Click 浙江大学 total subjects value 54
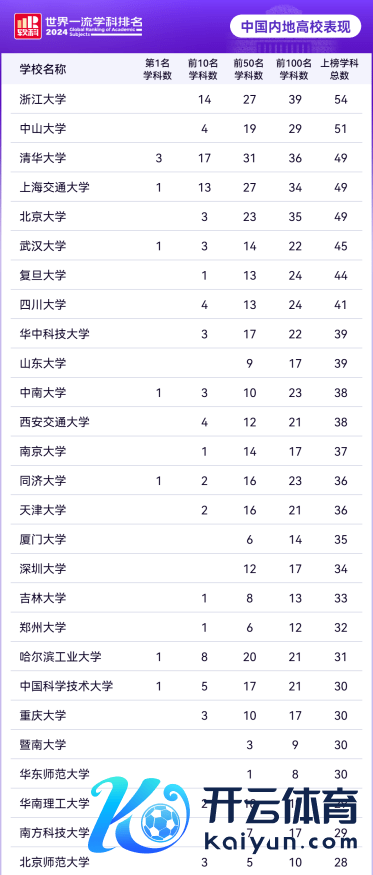373x875 pixels. (x=341, y=99)
